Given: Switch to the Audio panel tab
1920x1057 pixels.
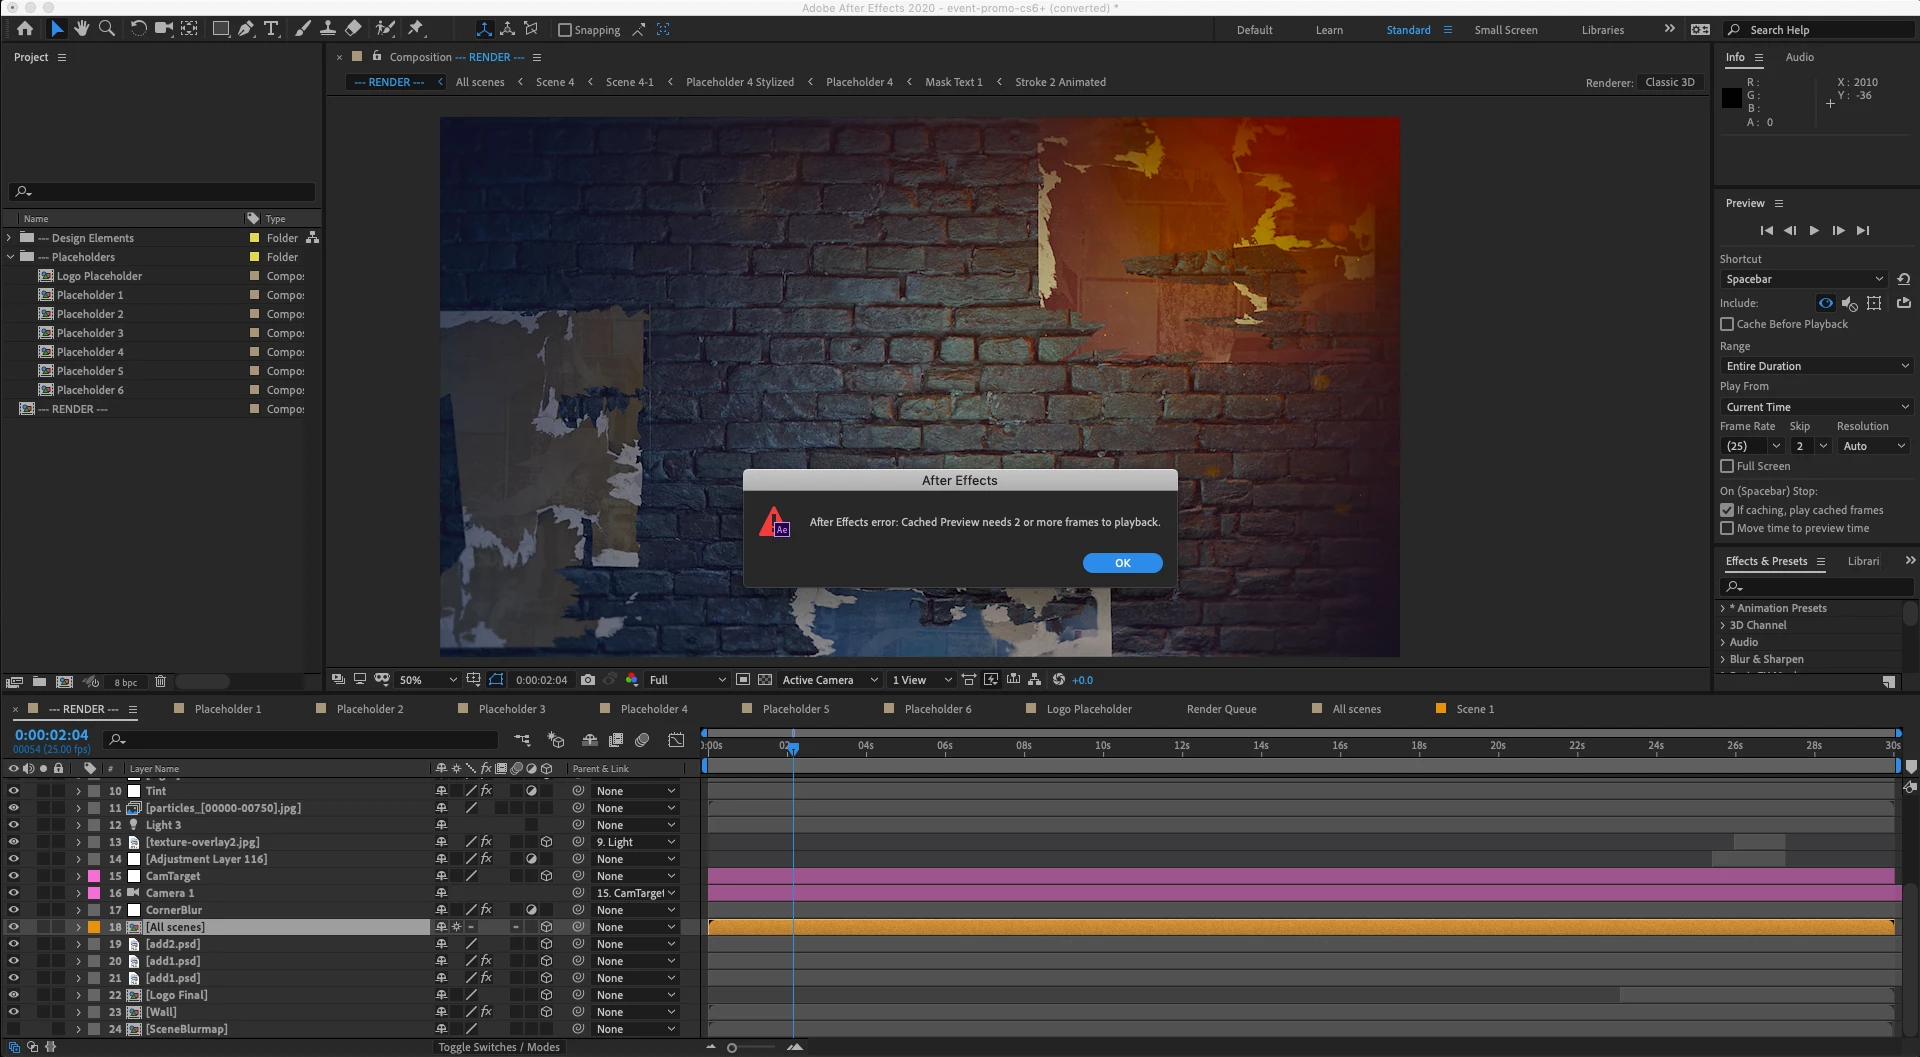Looking at the screenshot, I should [x=1799, y=57].
